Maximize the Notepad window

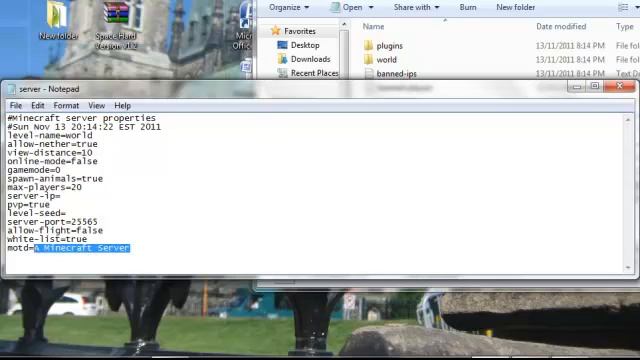(x=595, y=86)
